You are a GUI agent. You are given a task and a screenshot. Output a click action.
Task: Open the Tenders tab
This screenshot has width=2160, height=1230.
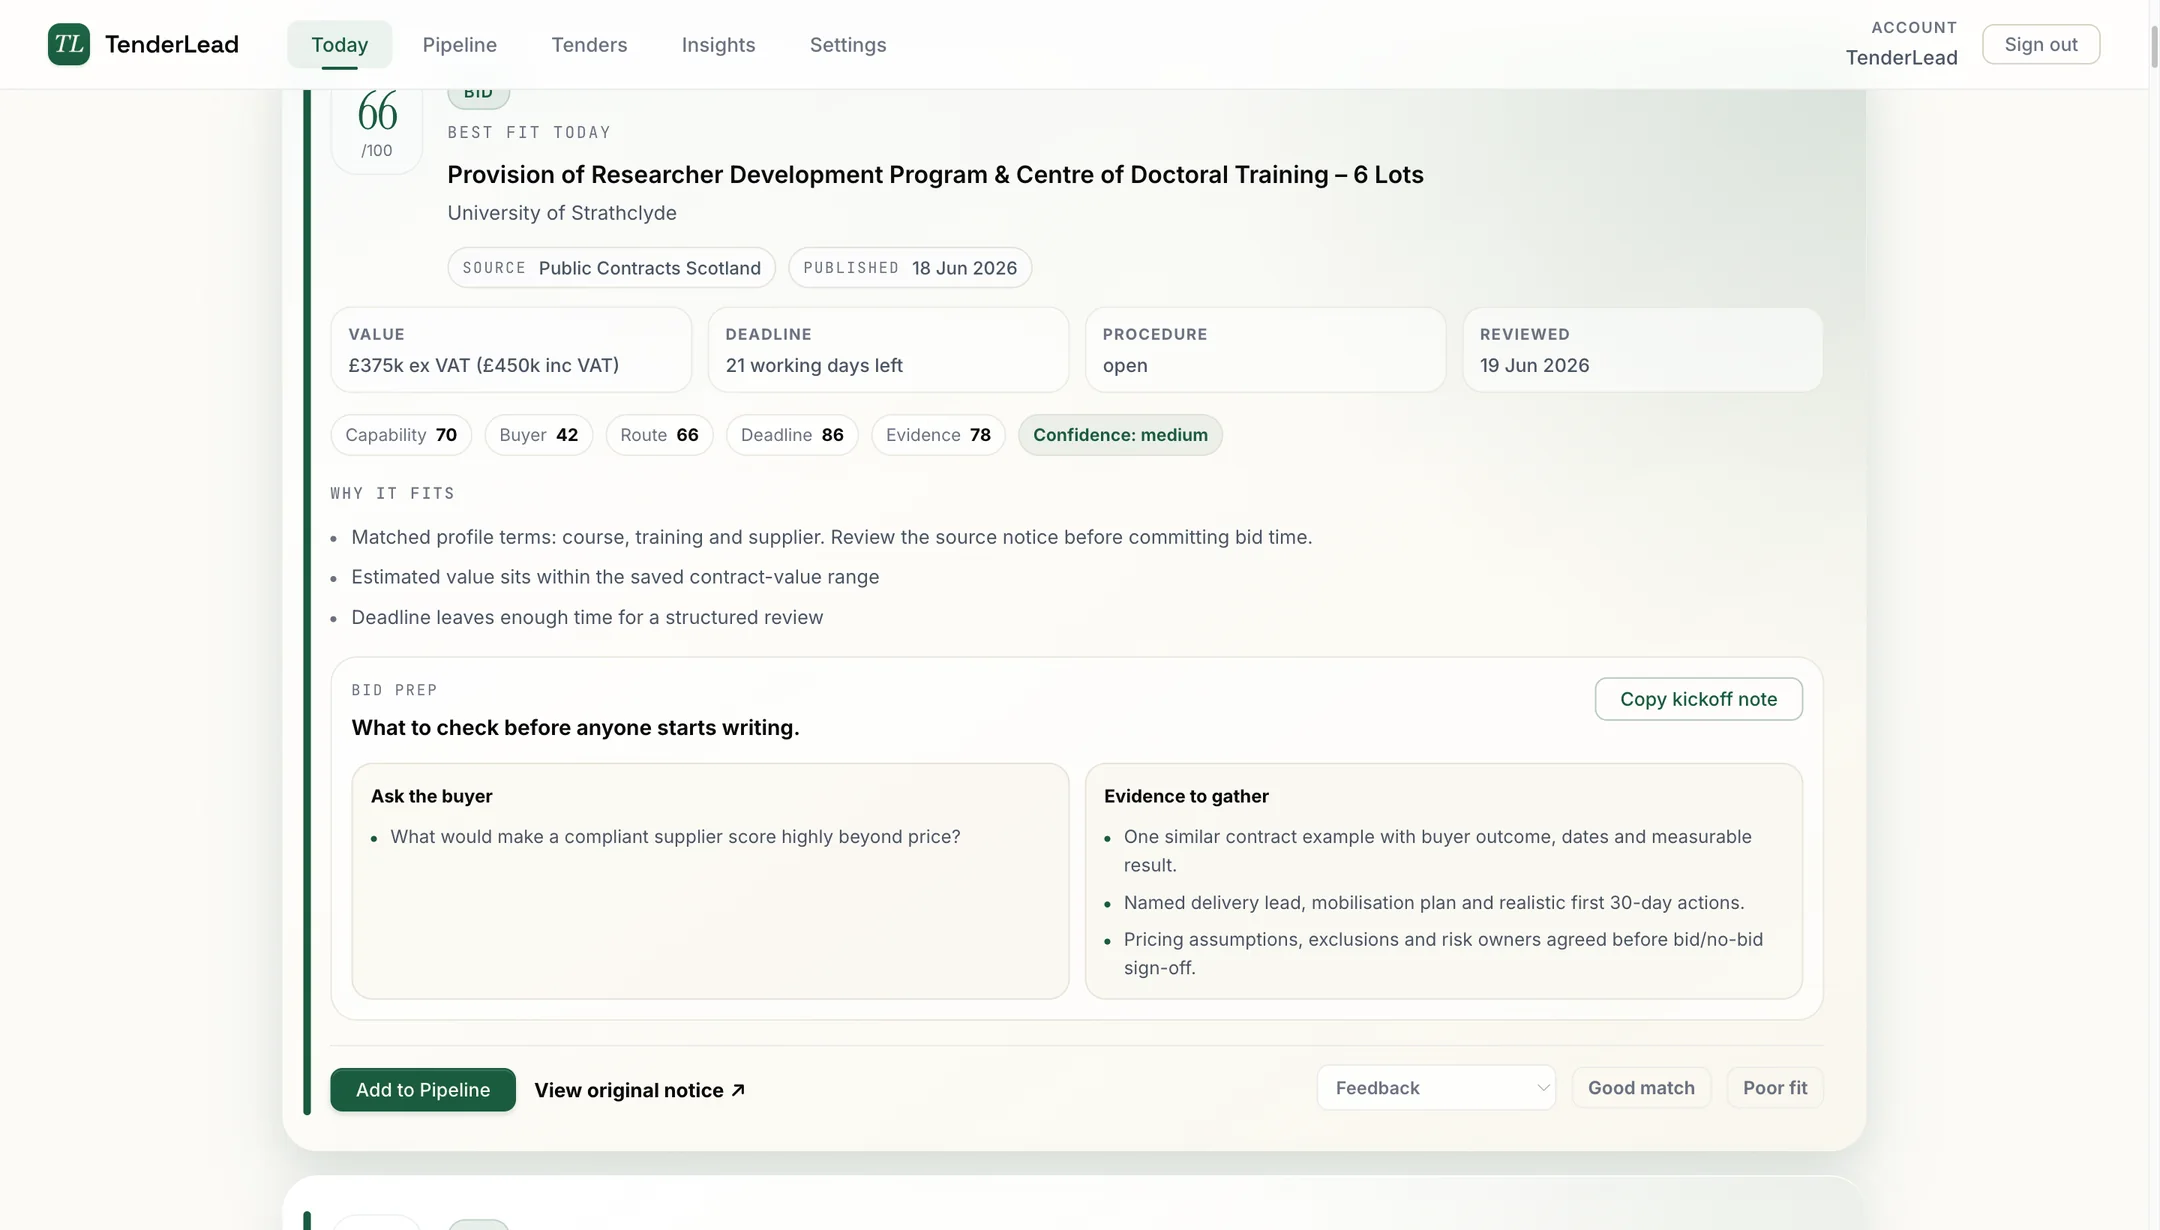pyautogui.click(x=589, y=44)
